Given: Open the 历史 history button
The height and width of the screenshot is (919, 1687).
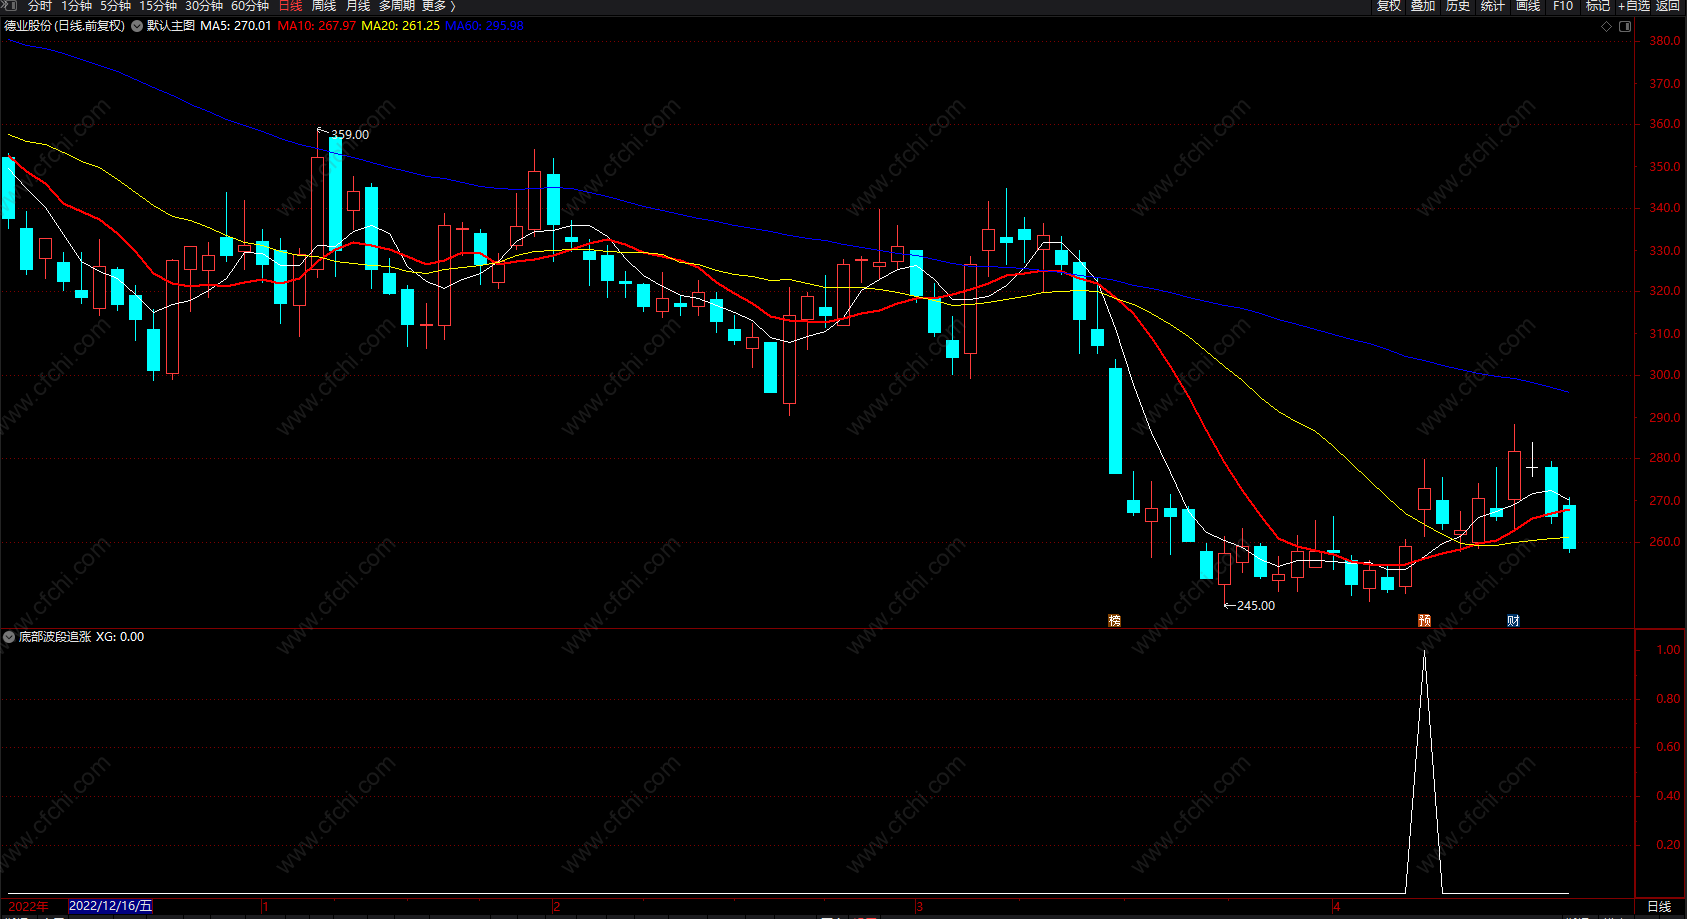Looking at the screenshot, I should pyautogui.click(x=1458, y=6).
